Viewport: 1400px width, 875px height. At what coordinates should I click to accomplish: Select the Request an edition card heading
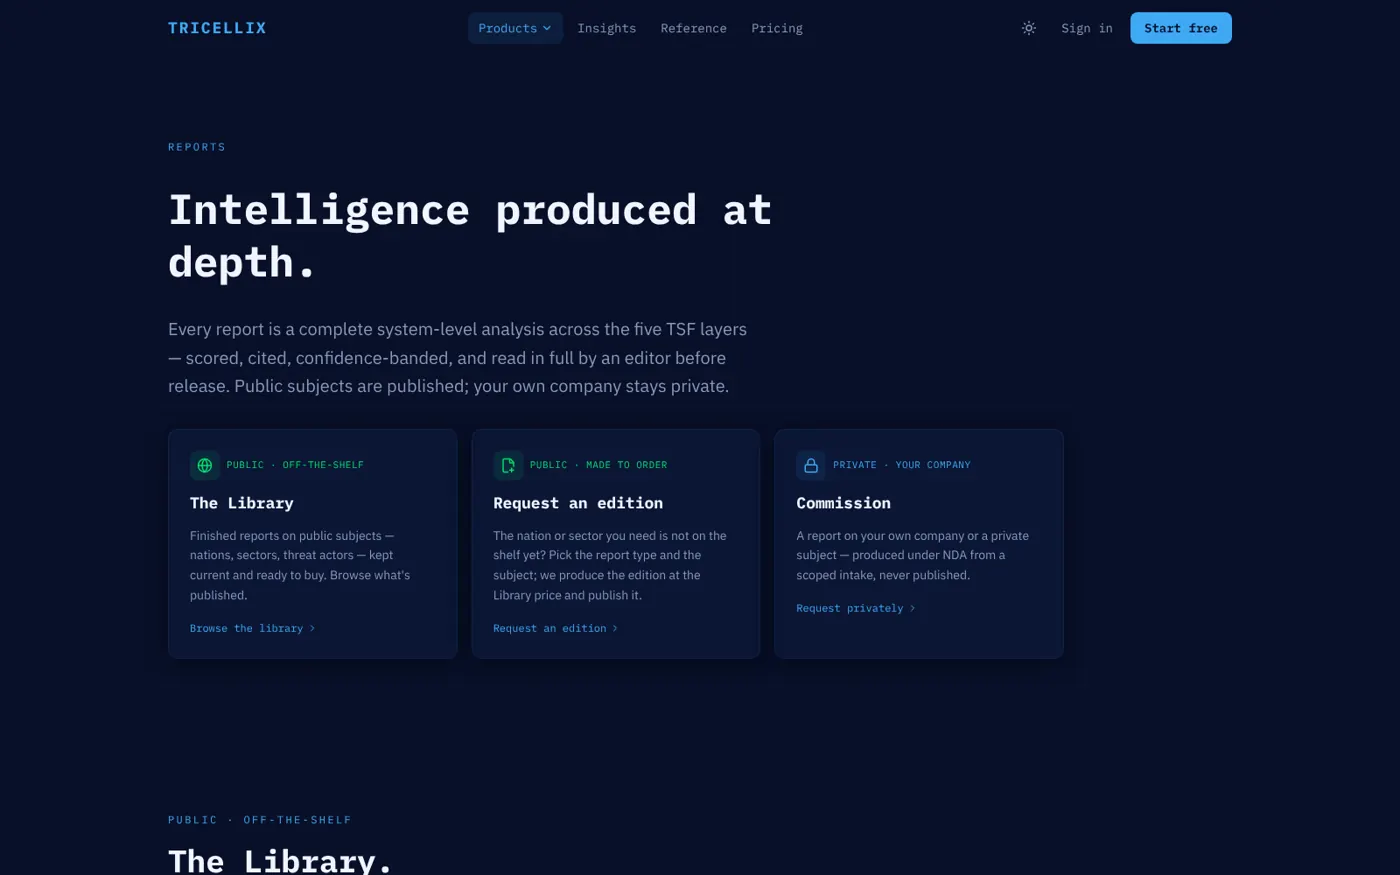click(x=578, y=503)
